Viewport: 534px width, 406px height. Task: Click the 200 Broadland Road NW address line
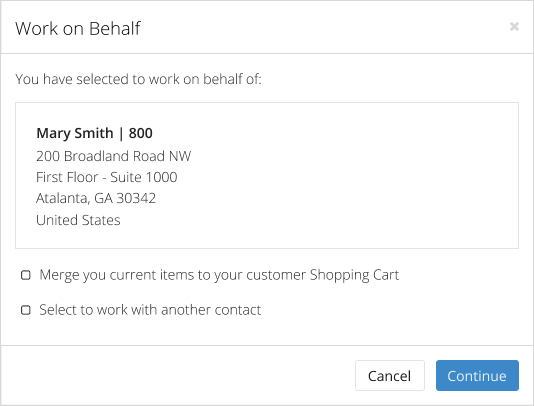(x=113, y=156)
